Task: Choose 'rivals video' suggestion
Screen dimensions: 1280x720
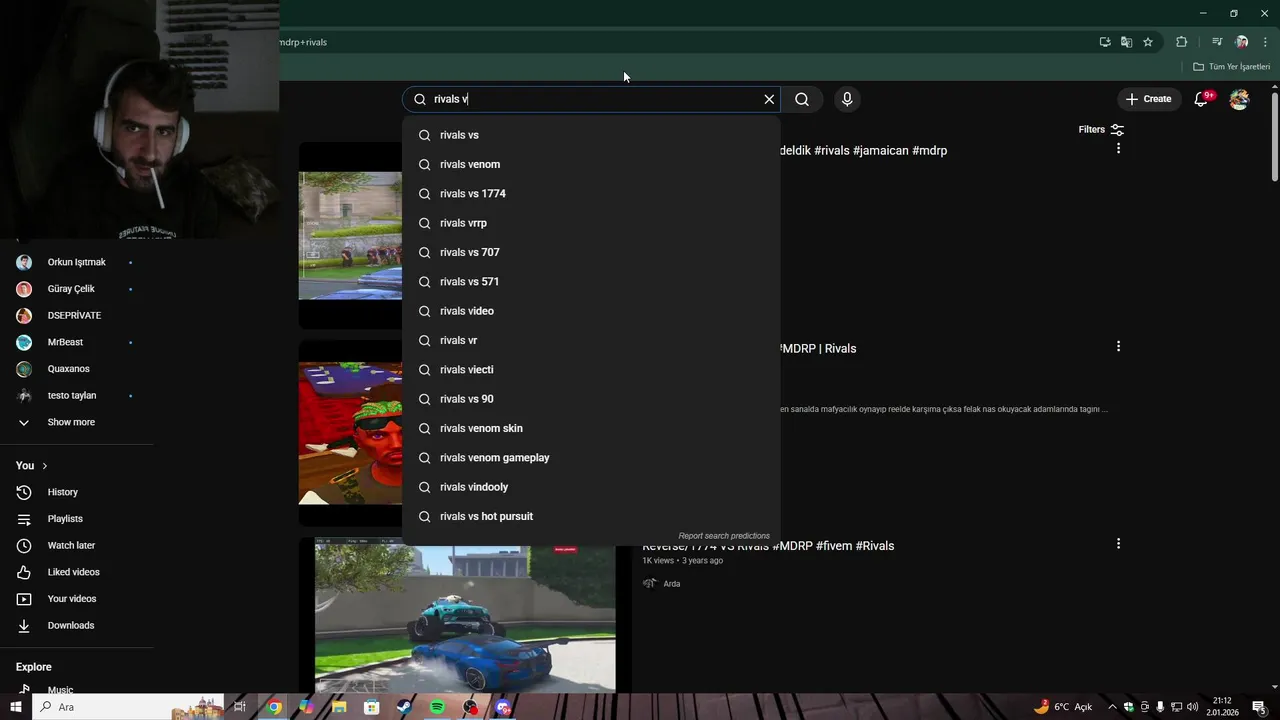Action: [x=591, y=311]
